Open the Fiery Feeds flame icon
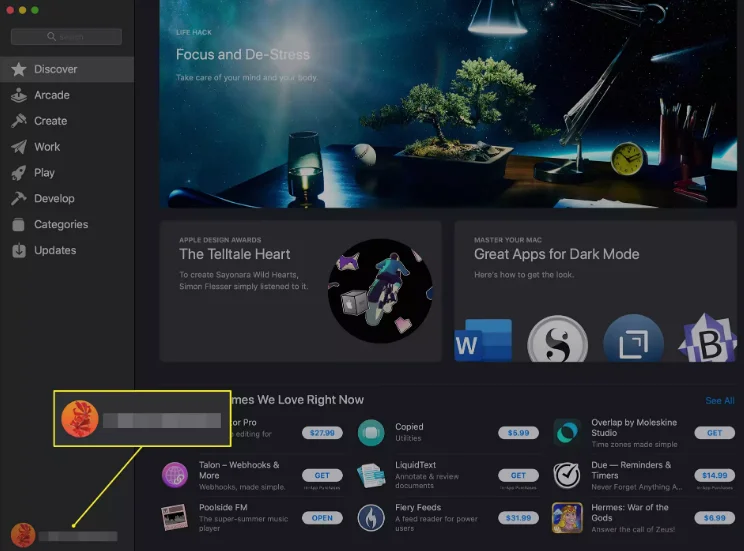This screenshot has width=744, height=551. tap(371, 518)
